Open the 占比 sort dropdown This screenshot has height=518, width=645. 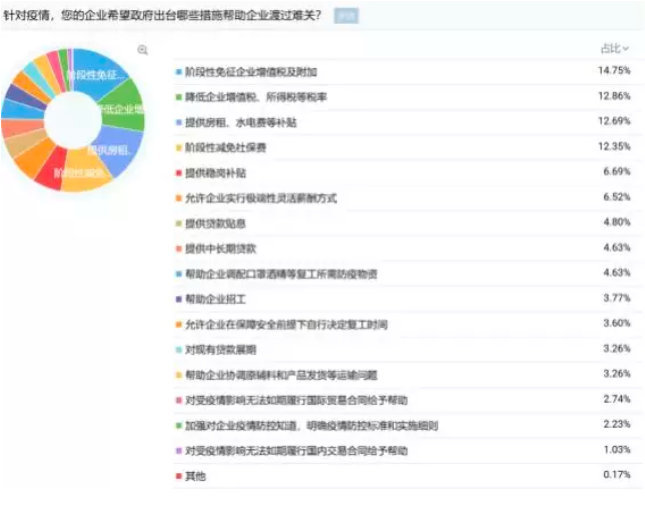coord(615,49)
